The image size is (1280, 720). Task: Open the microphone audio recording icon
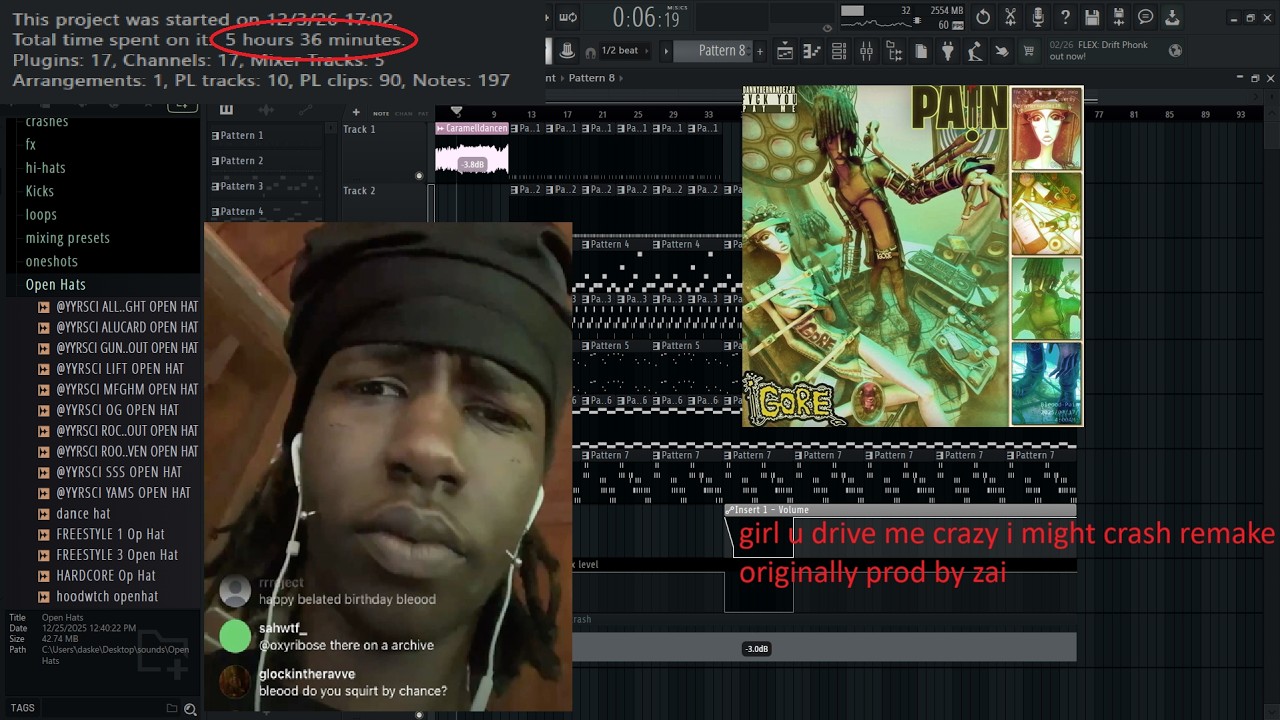tap(1038, 17)
